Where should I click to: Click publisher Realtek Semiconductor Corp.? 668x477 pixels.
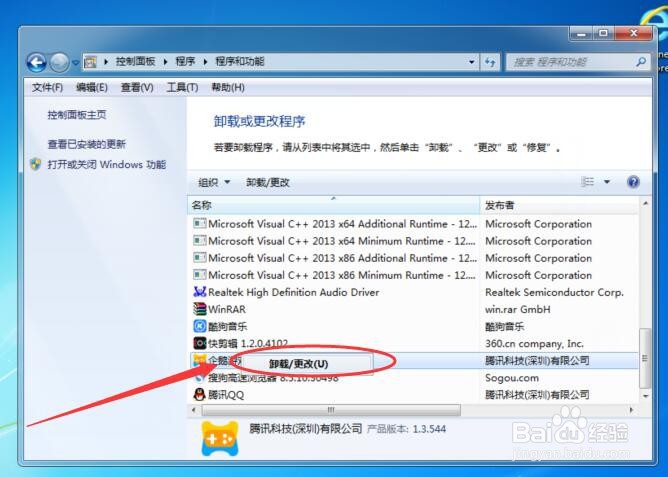click(554, 292)
